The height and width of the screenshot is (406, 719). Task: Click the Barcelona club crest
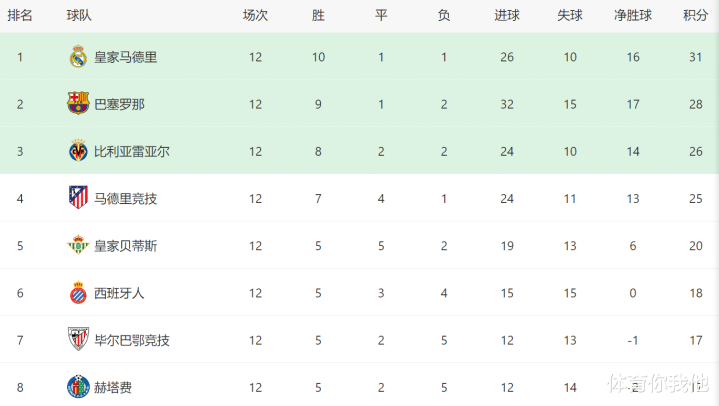[x=78, y=104]
